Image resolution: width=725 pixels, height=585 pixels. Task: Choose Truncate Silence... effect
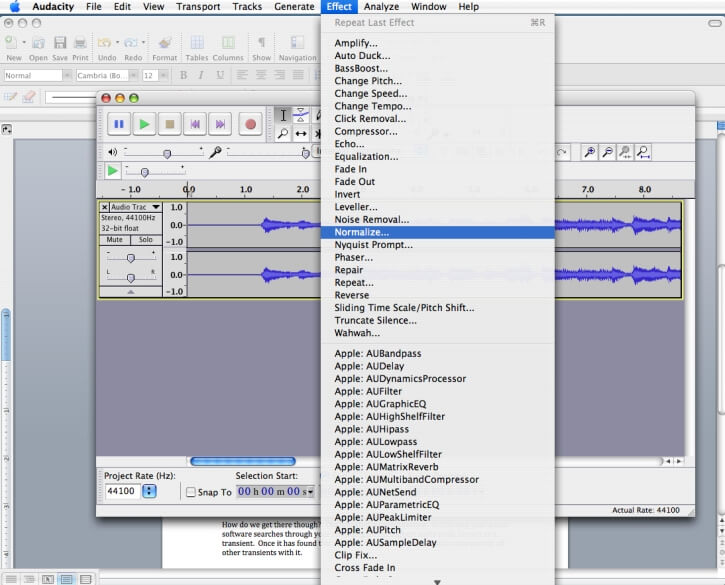437,320
